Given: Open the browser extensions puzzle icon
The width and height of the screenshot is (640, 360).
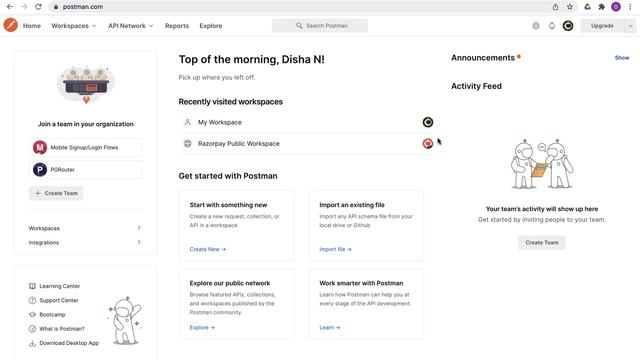Looking at the screenshot, I should (602, 7).
